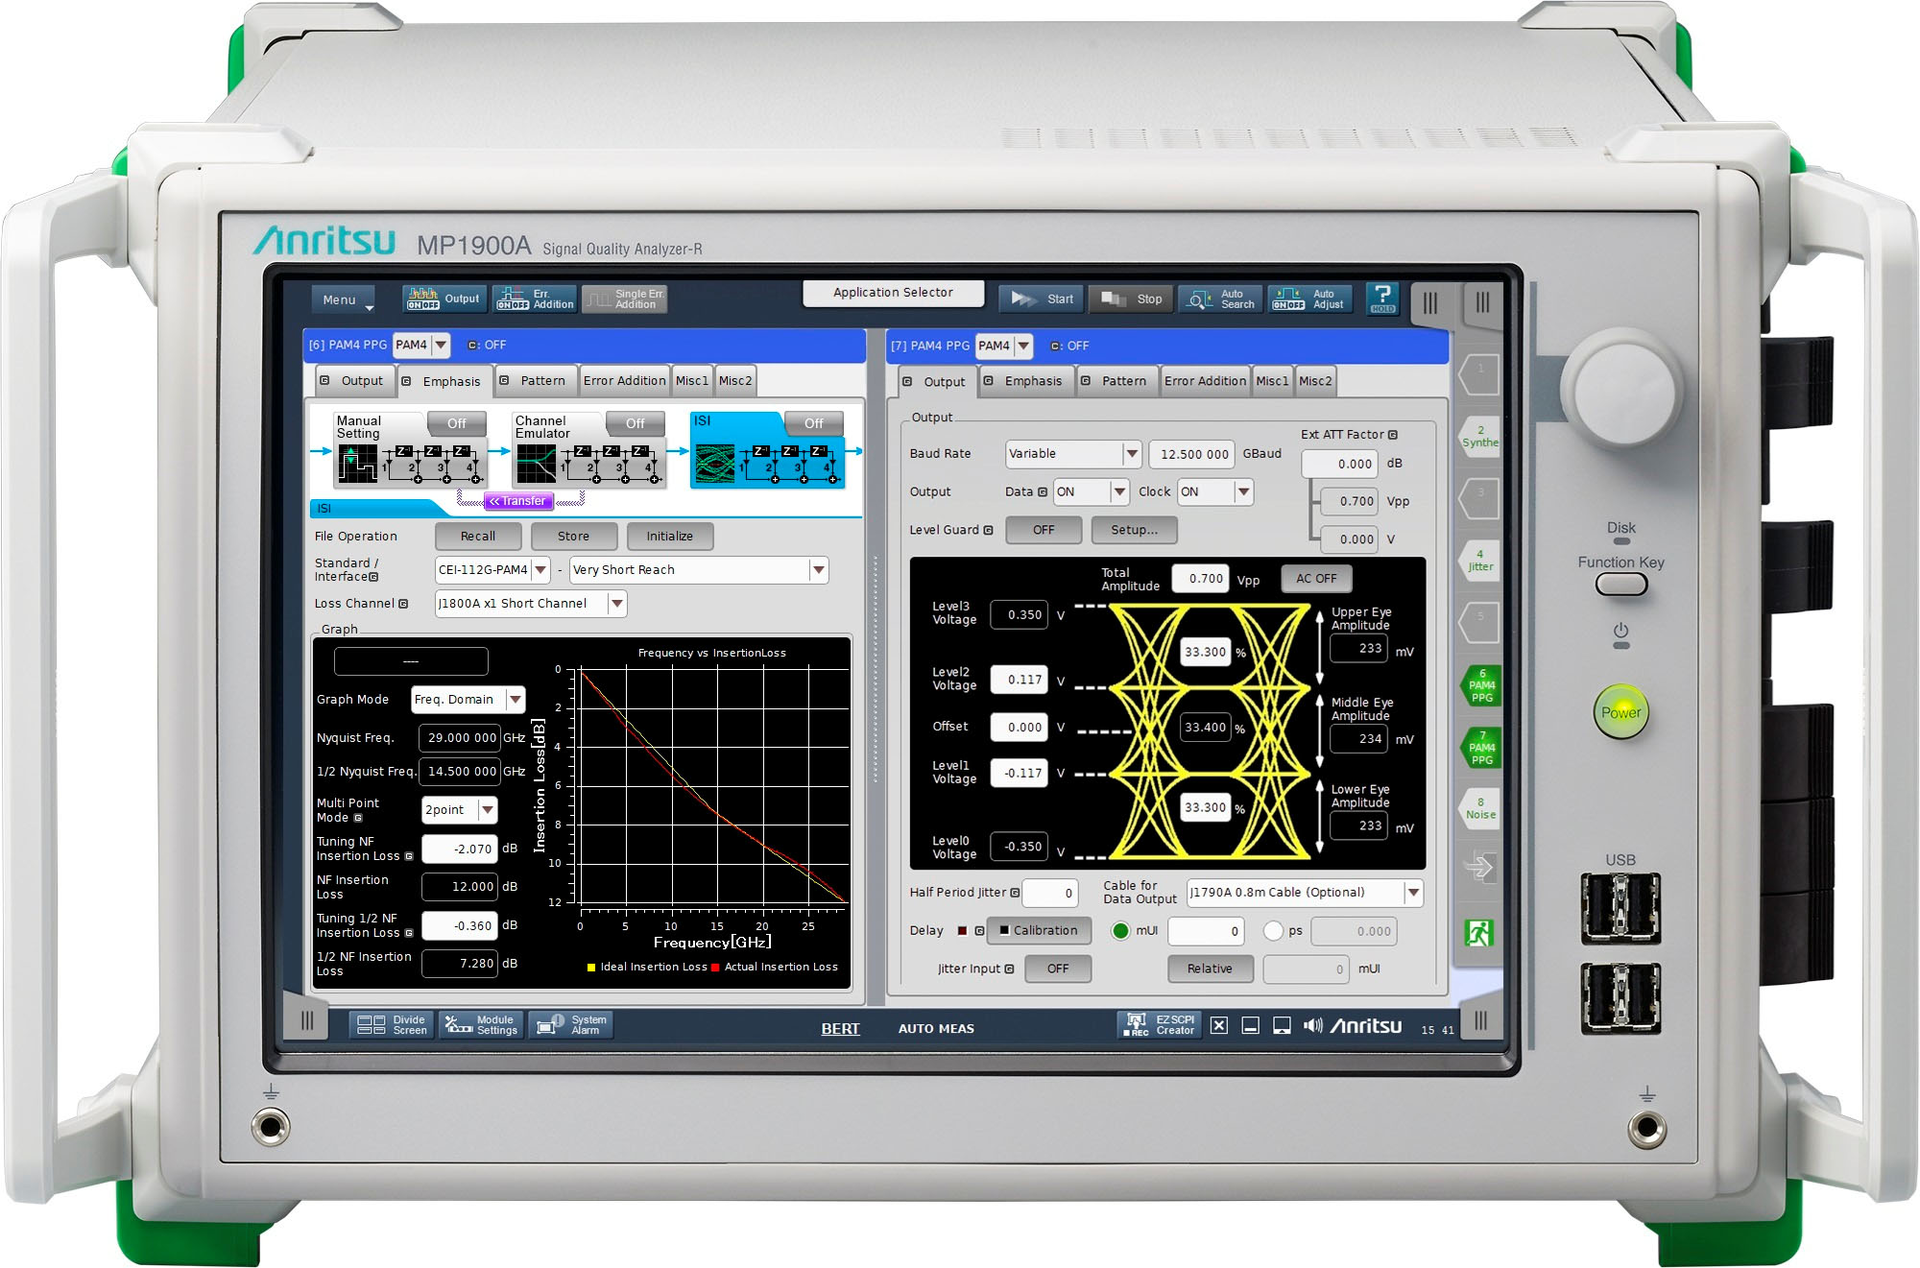Launch the EZ SCPI Creator
Viewport: 1920px width, 1268px height.
coord(1160,1025)
